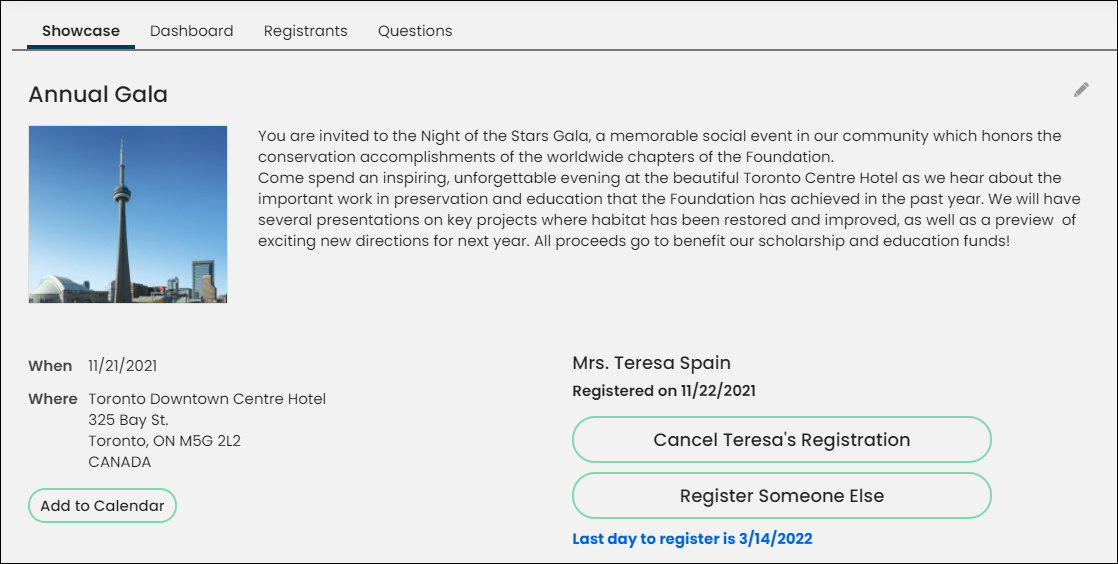Open the CN Tower event photo
This screenshot has height=564, width=1118.
click(128, 215)
